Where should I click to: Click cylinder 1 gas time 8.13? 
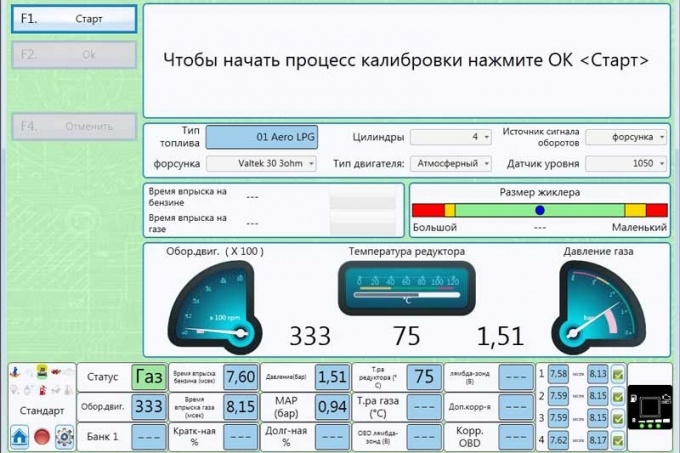598,374
